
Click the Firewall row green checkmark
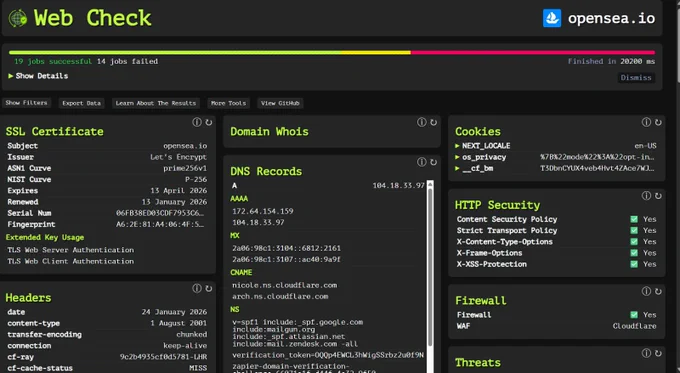(x=634, y=315)
